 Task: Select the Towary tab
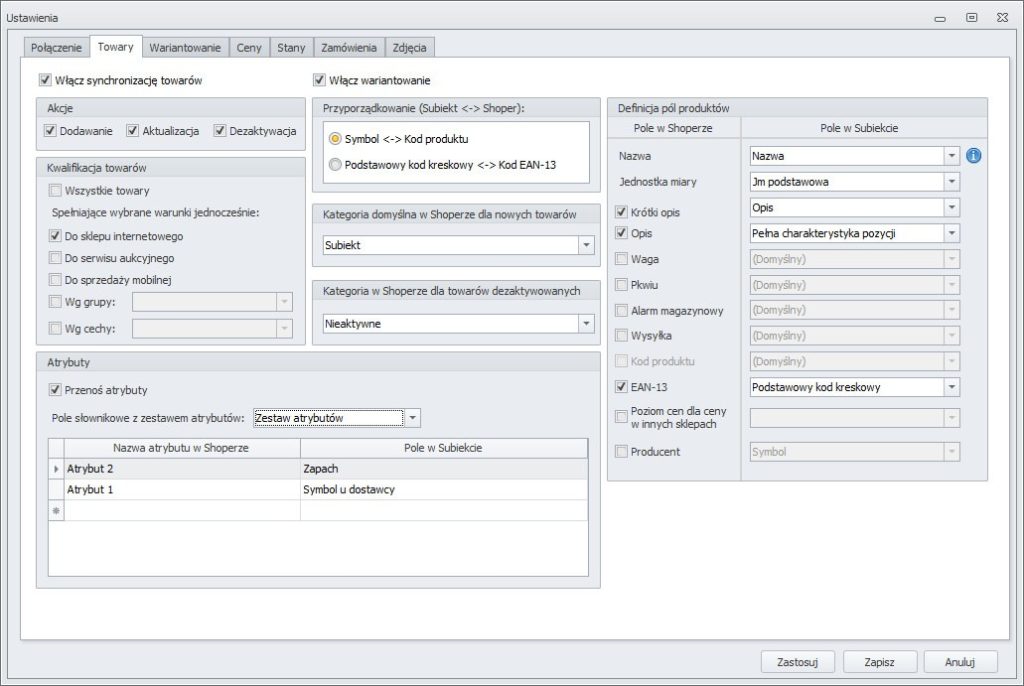116,47
